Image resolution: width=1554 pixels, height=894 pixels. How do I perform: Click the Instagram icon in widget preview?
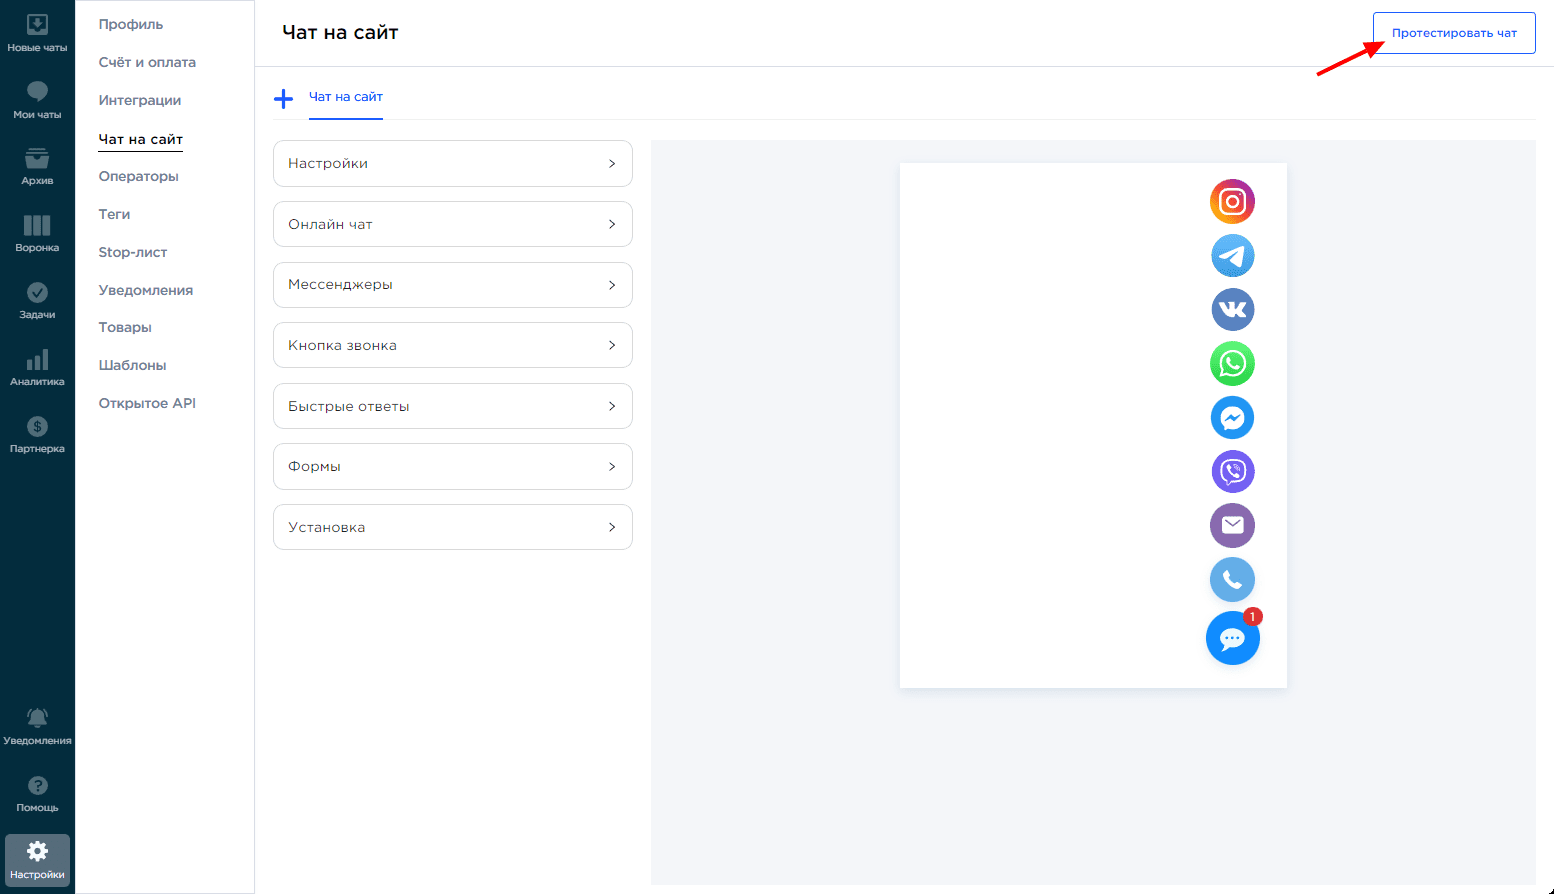[x=1232, y=202]
